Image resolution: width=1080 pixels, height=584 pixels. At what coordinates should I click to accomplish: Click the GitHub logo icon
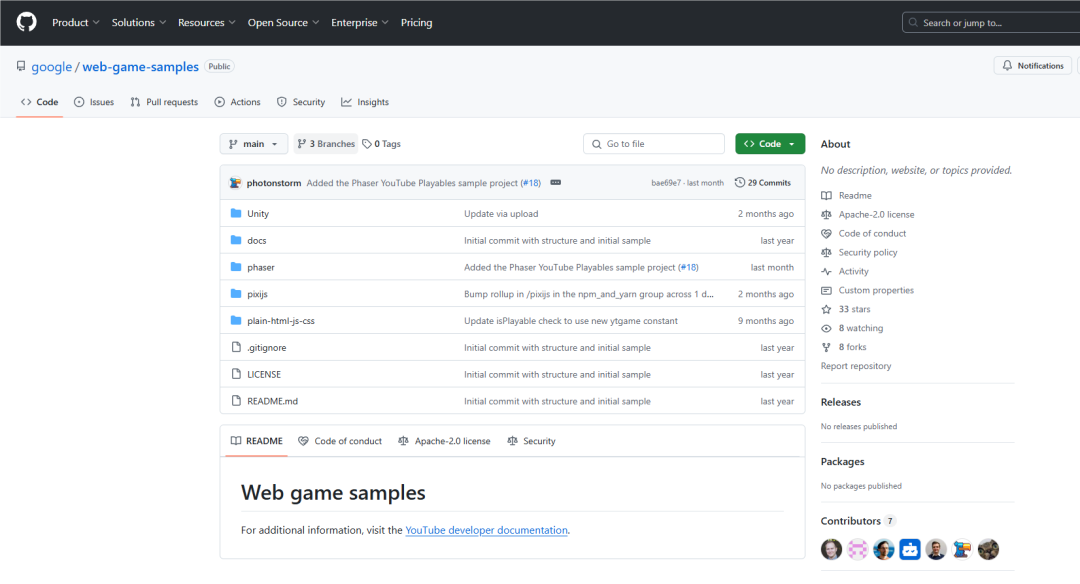(x=26, y=22)
